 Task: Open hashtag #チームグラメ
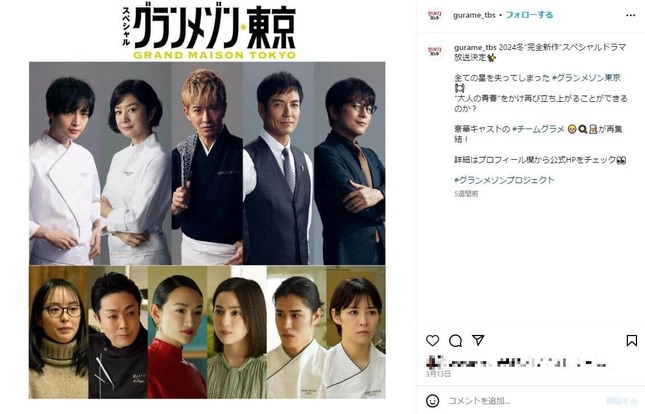[x=538, y=129]
